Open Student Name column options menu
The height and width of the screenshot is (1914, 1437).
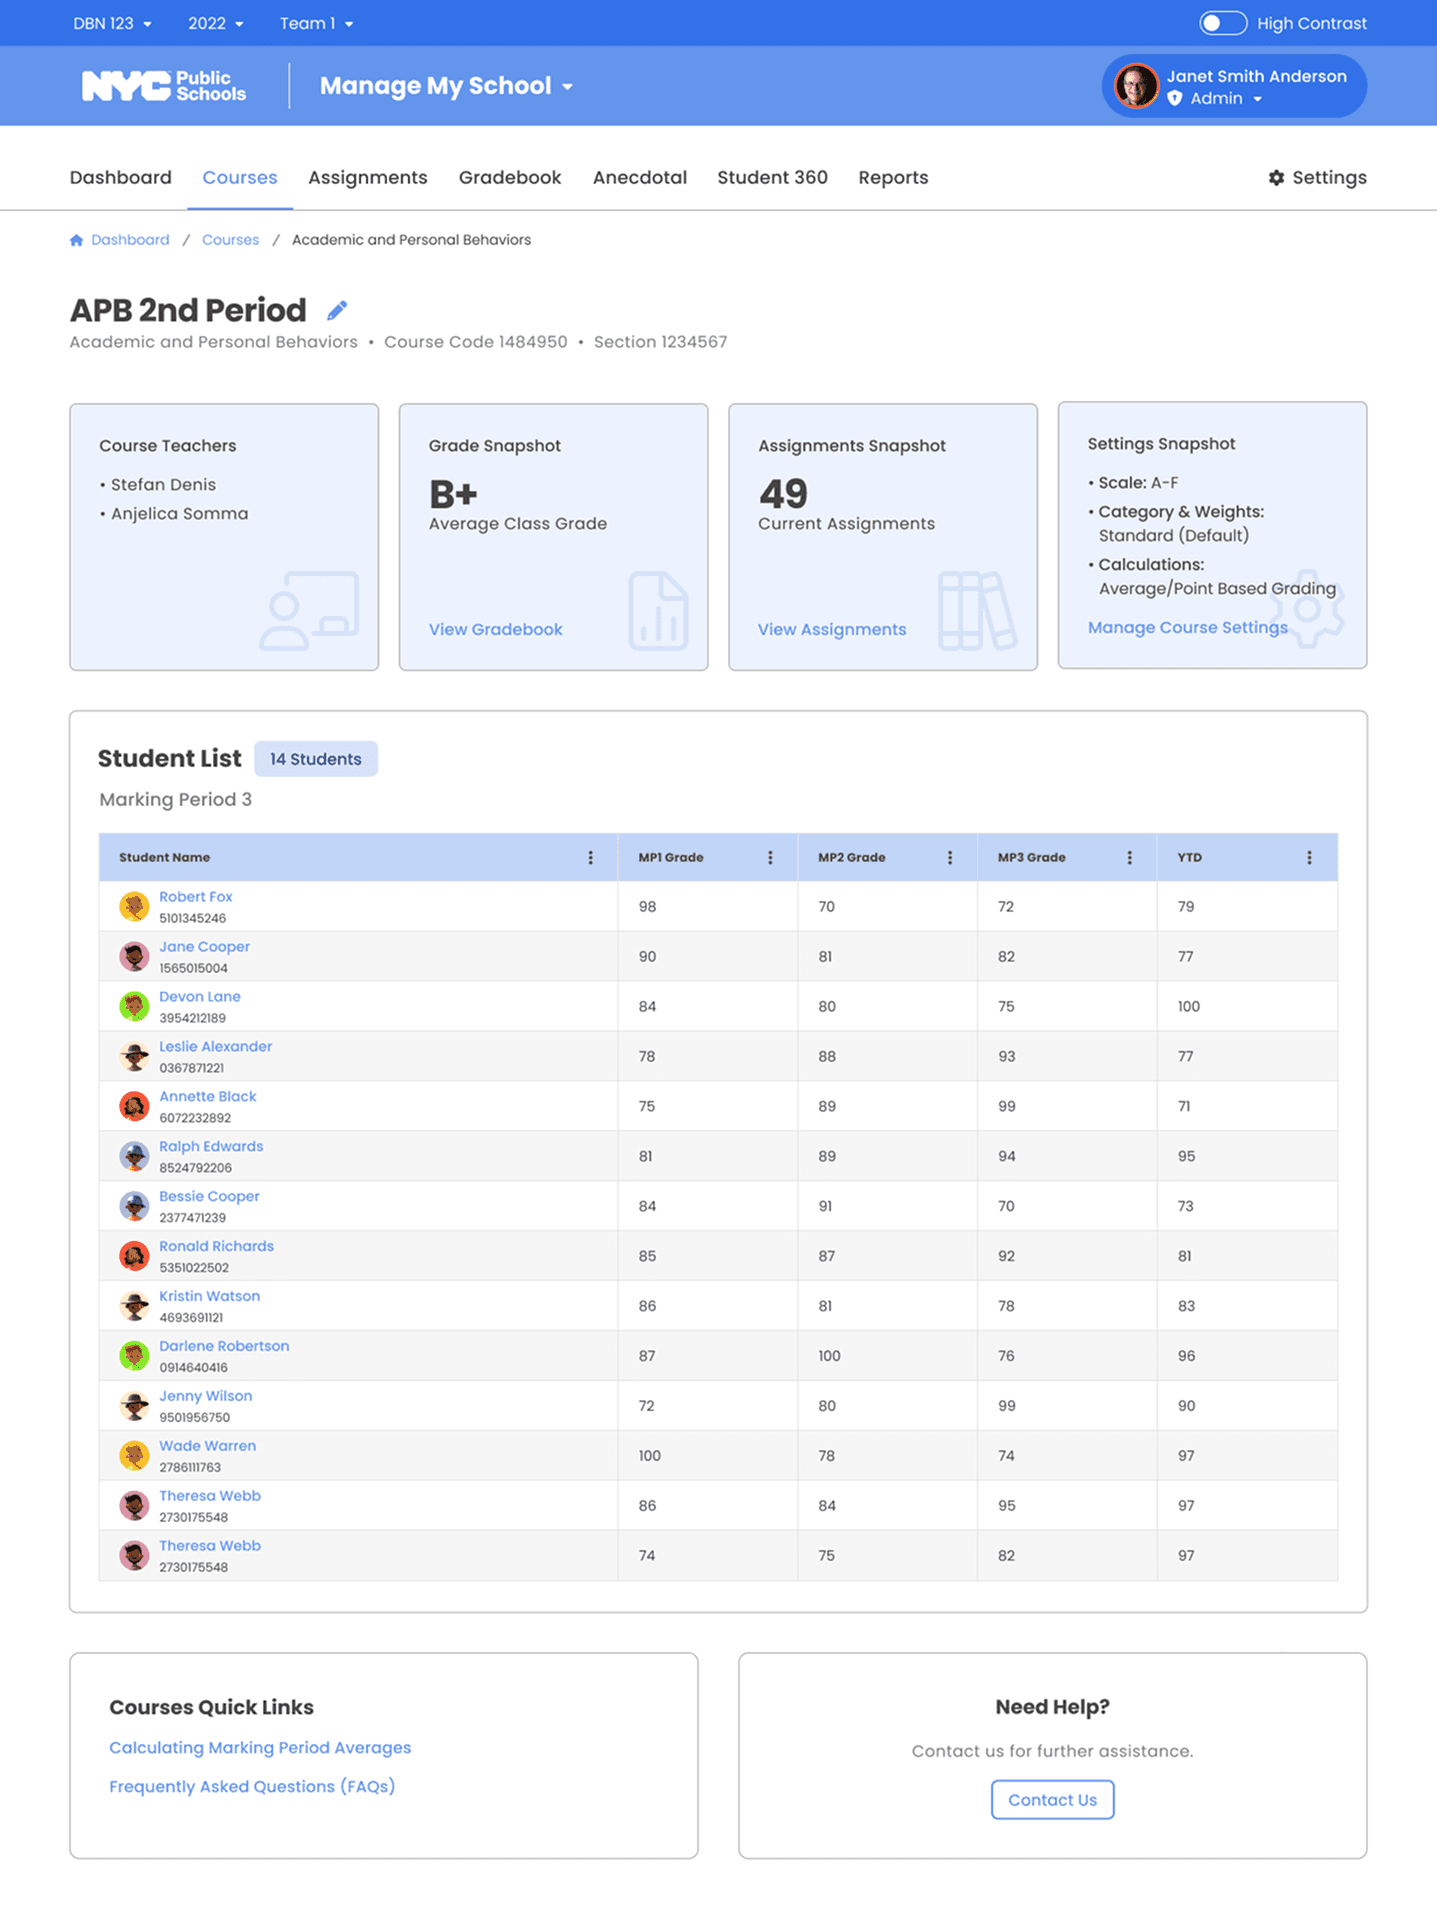(x=590, y=857)
